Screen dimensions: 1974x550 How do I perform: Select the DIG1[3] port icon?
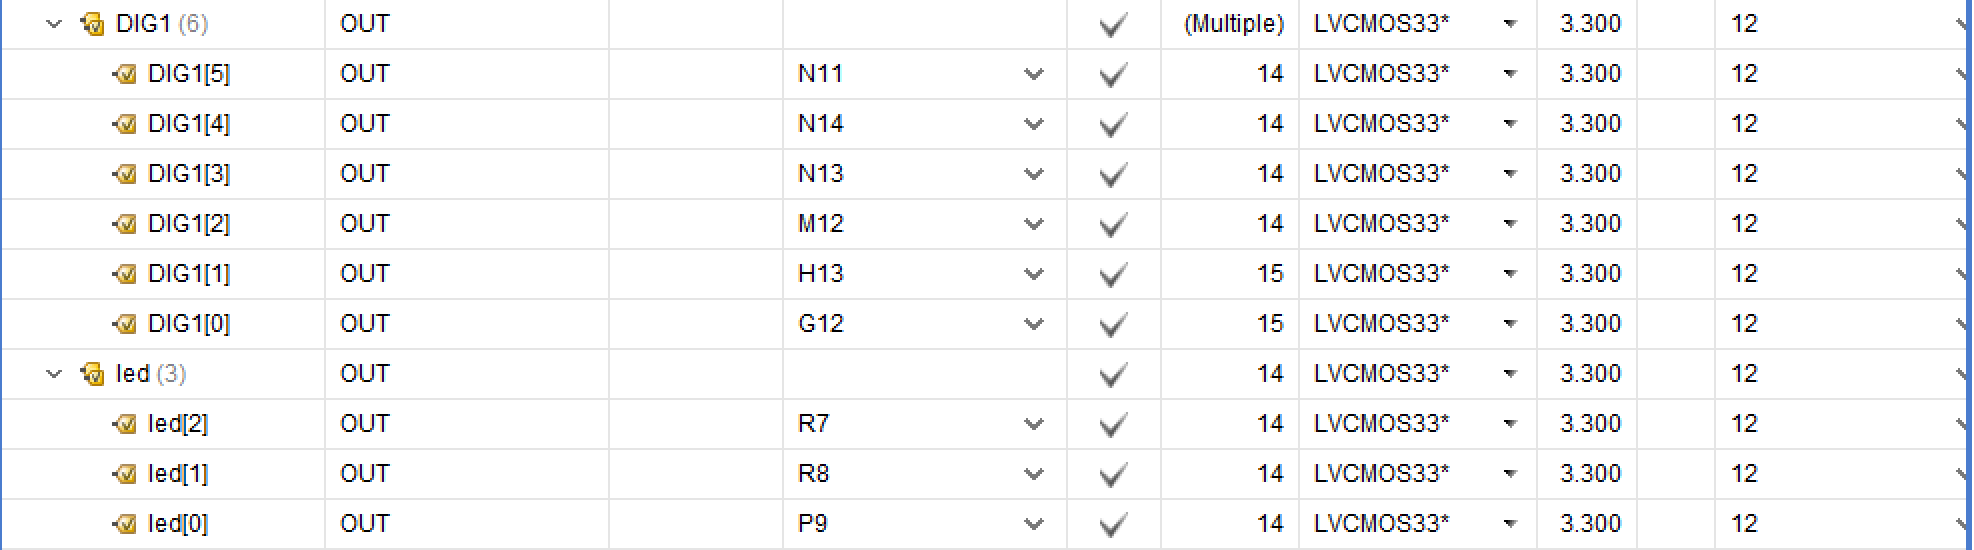click(x=124, y=174)
